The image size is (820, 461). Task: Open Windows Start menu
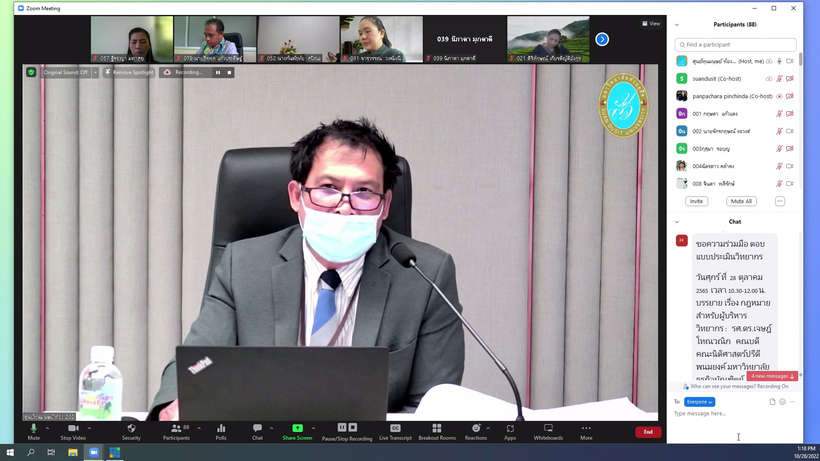pos(10,452)
